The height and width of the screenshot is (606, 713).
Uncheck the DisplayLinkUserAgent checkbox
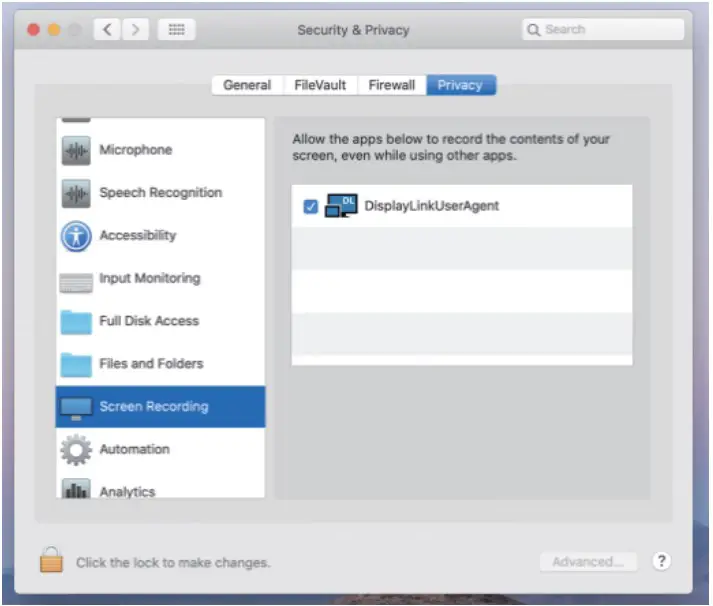tap(311, 206)
